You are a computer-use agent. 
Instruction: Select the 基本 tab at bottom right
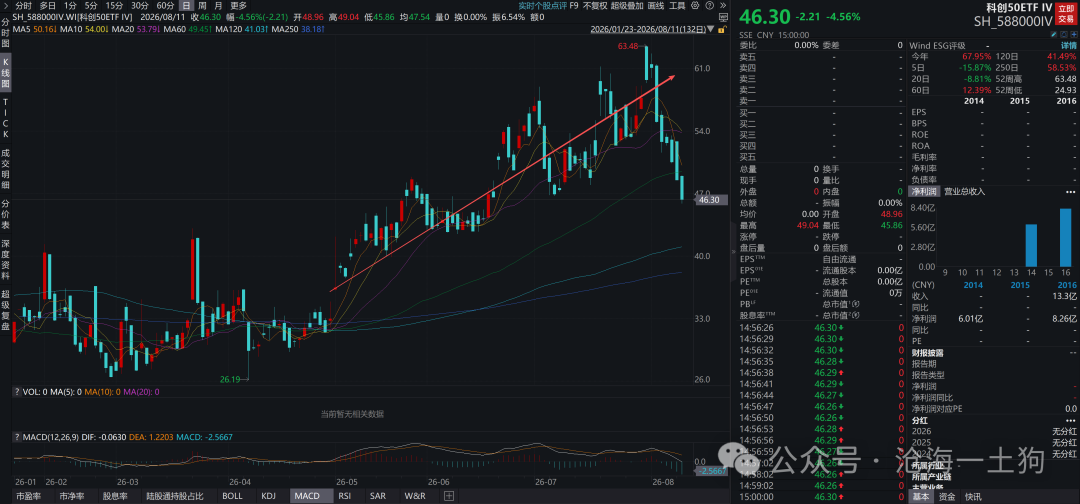coord(920,496)
